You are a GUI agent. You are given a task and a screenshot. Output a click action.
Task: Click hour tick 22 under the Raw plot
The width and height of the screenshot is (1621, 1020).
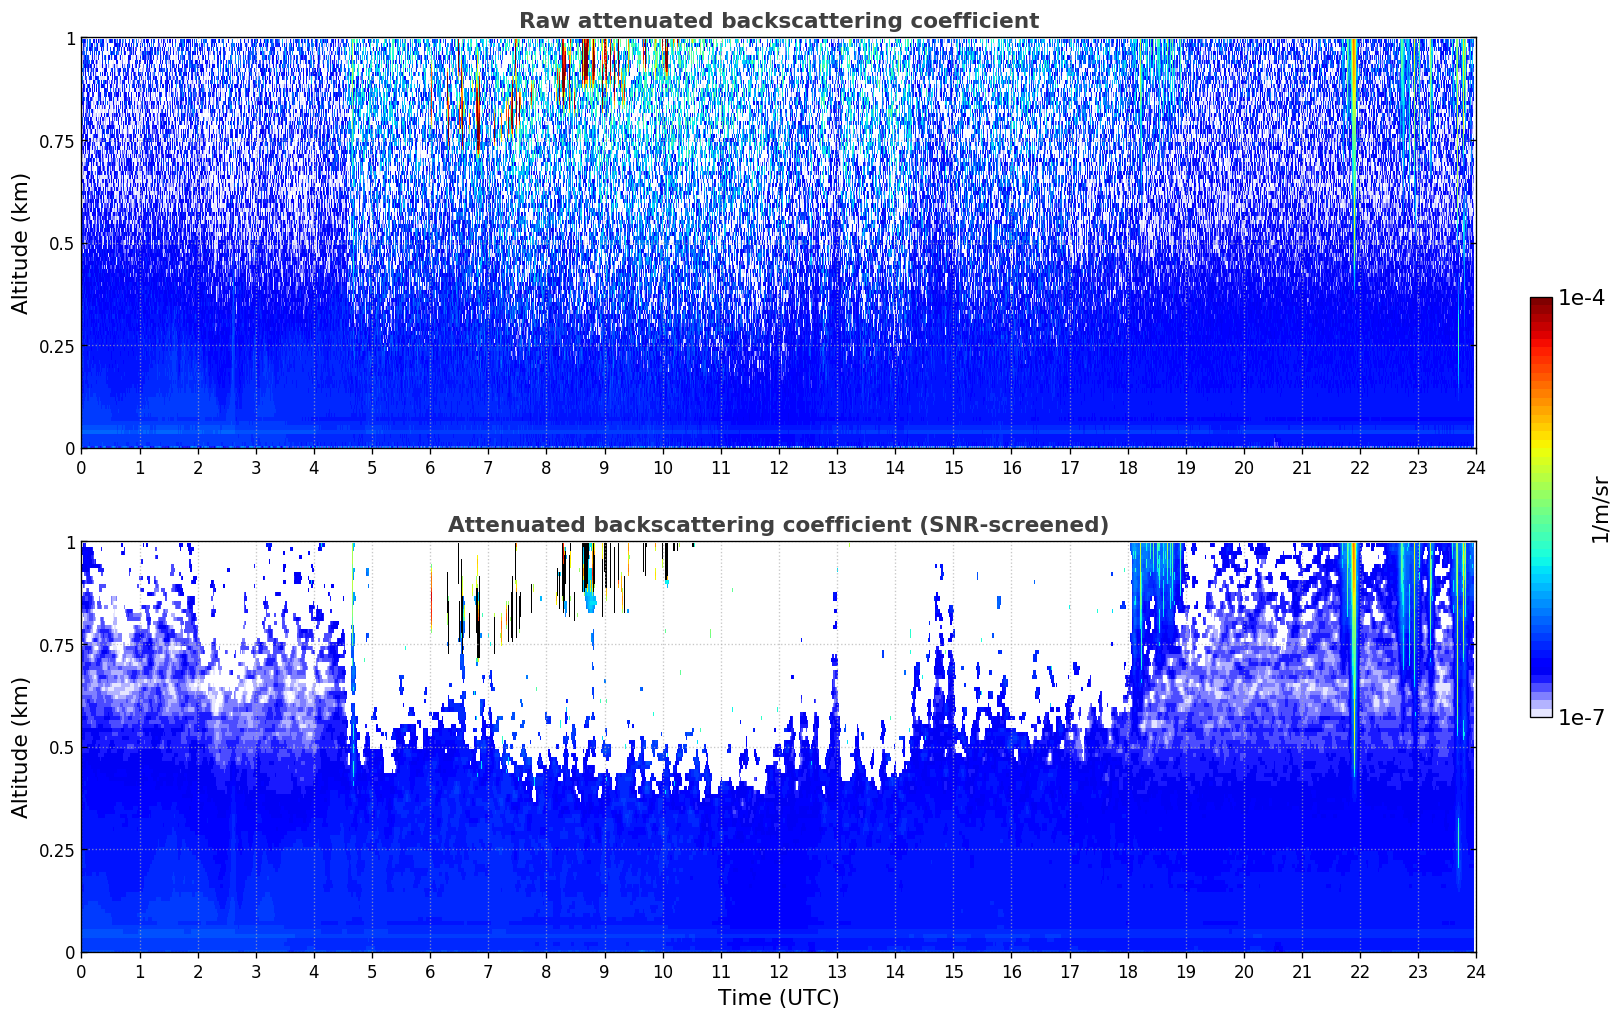(x=1360, y=467)
